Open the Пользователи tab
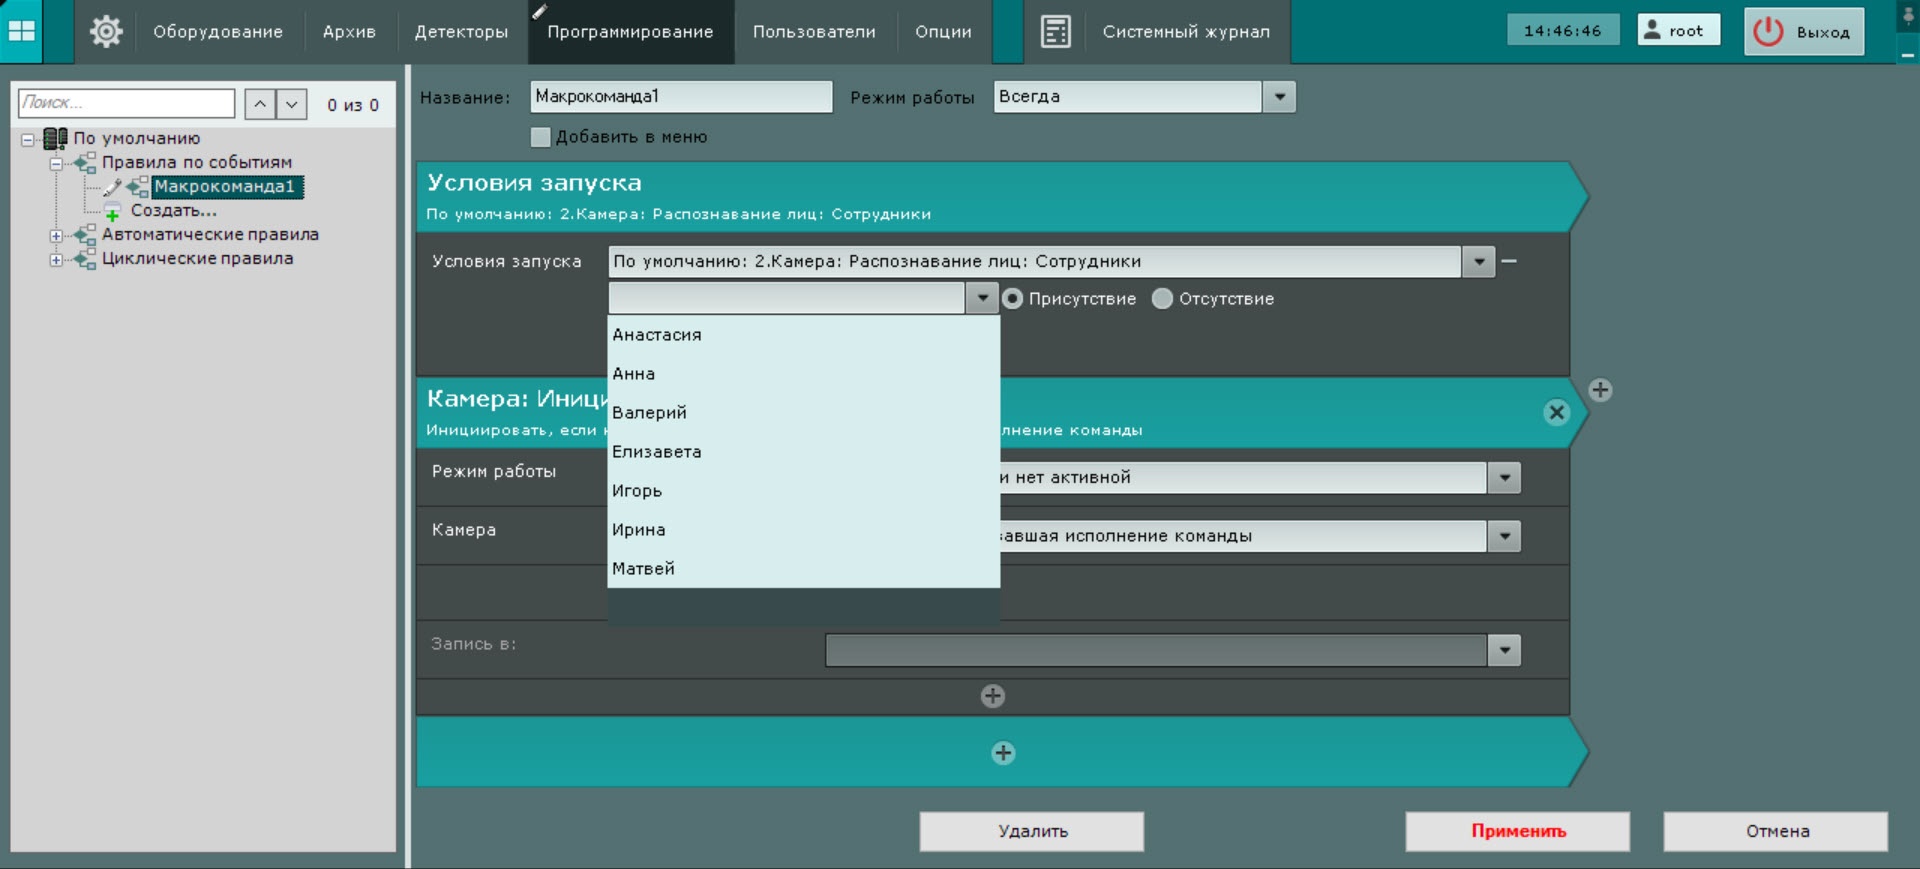 point(814,32)
